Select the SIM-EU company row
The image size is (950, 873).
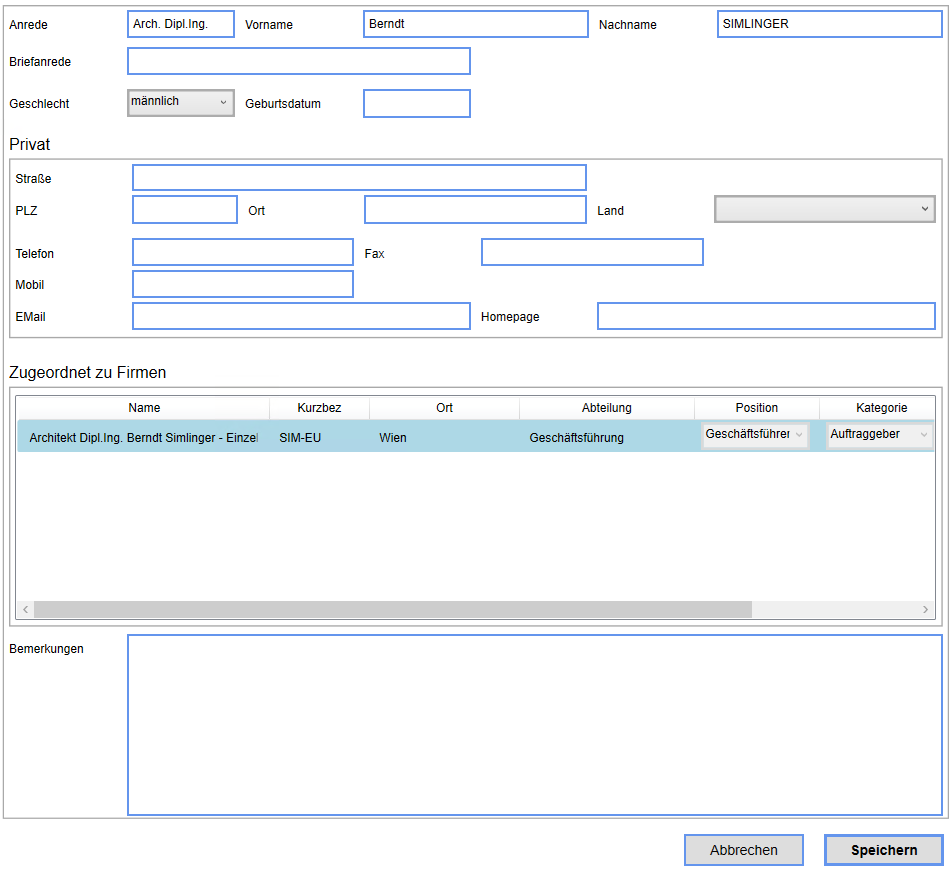pos(300,437)
